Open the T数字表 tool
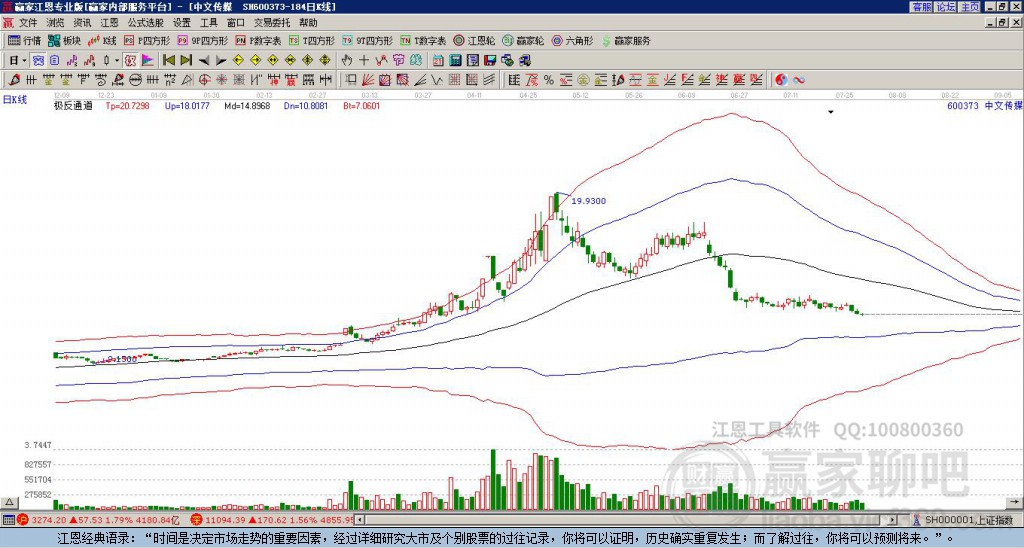Image resolution: width=1024 pixels, height=548 pixels. coord(423,40)
